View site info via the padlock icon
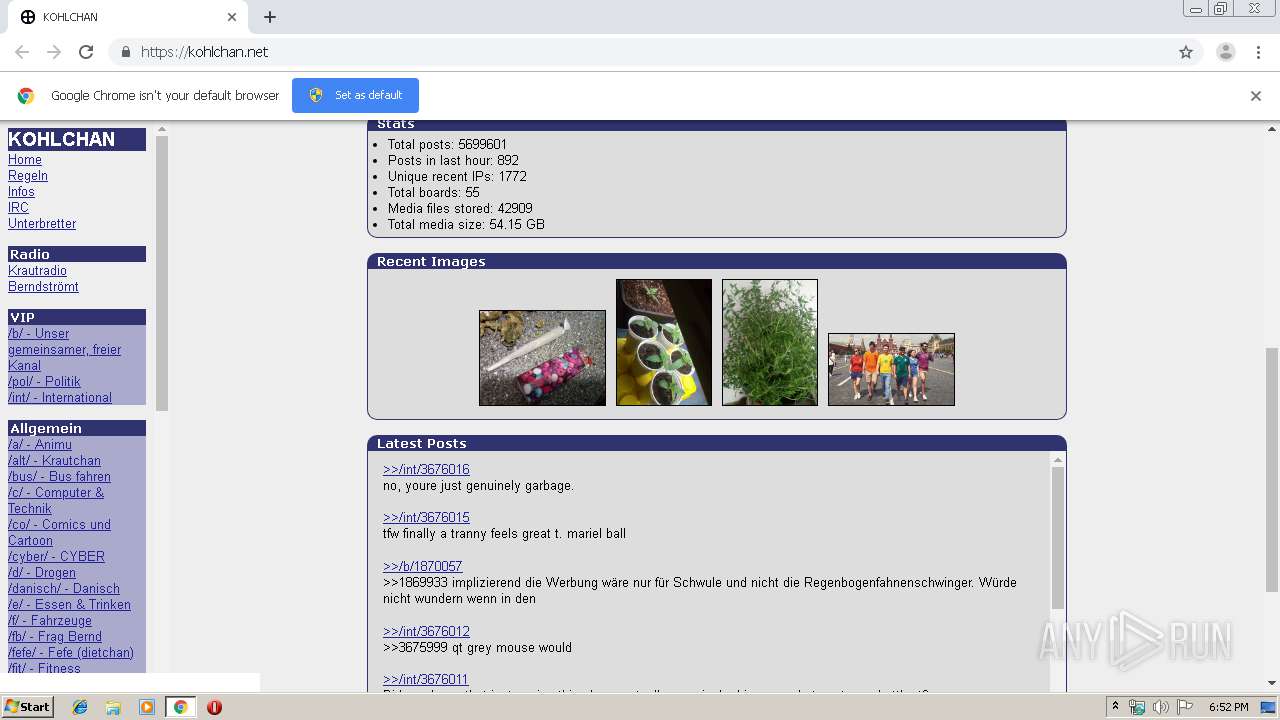This screenshot has width=1280, height=720. [x=125, y=52]
